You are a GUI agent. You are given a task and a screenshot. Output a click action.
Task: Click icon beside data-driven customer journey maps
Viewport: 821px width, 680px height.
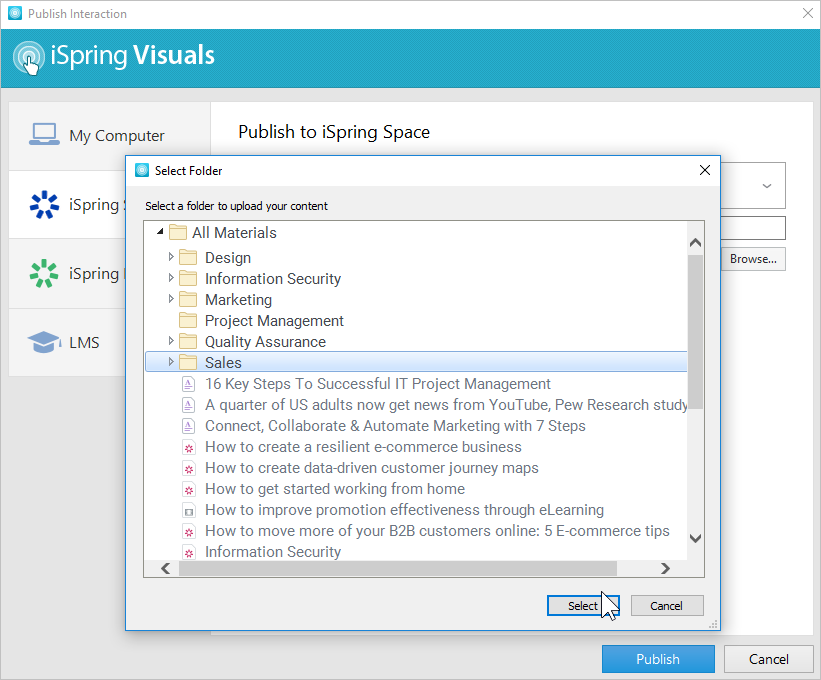pyautogui.click(x=188, y=468)
